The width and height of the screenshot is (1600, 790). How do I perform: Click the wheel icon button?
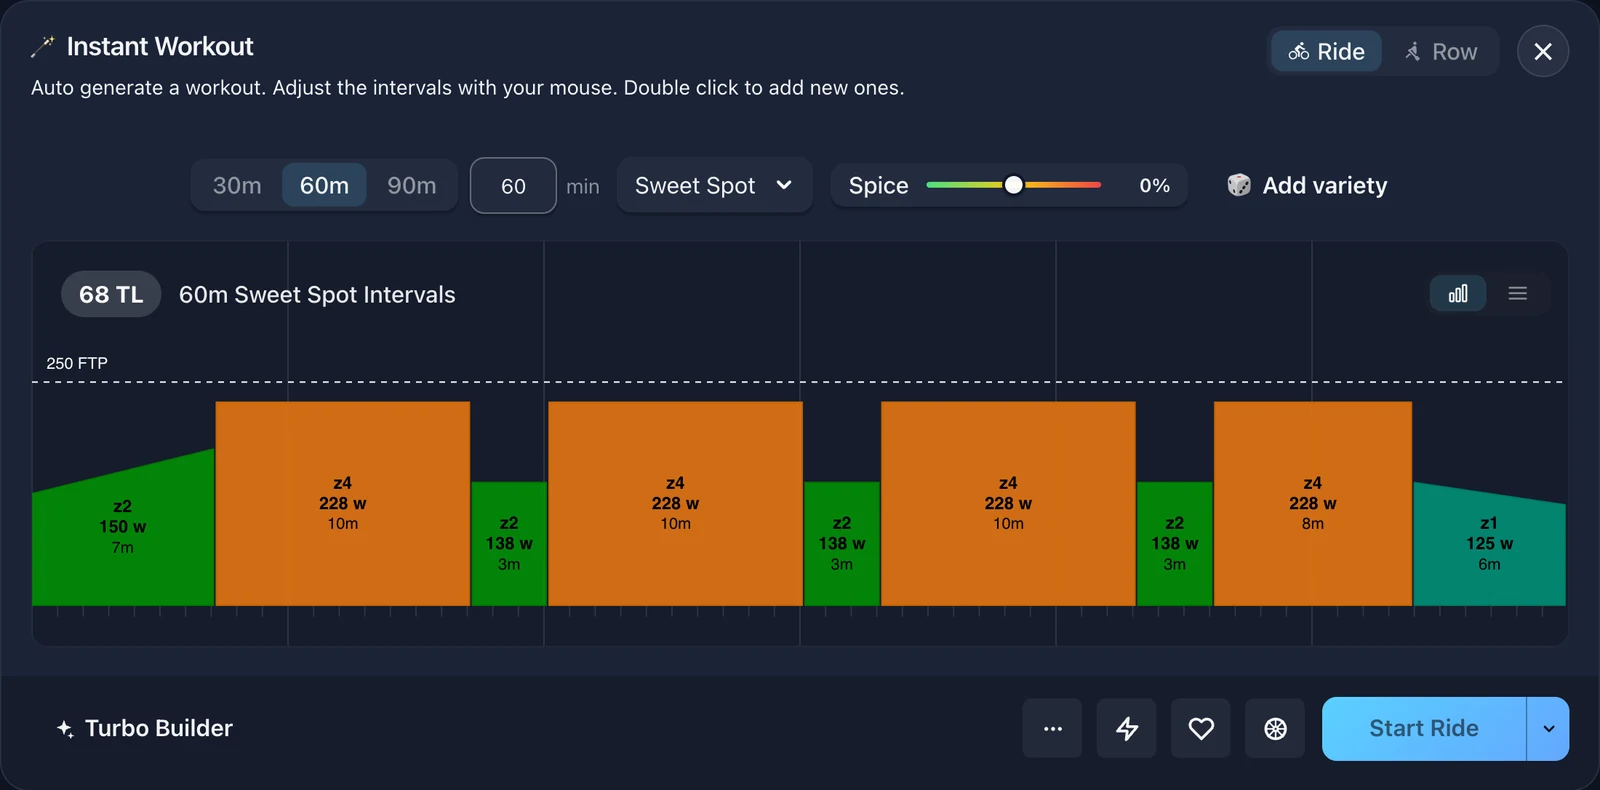1275,729
